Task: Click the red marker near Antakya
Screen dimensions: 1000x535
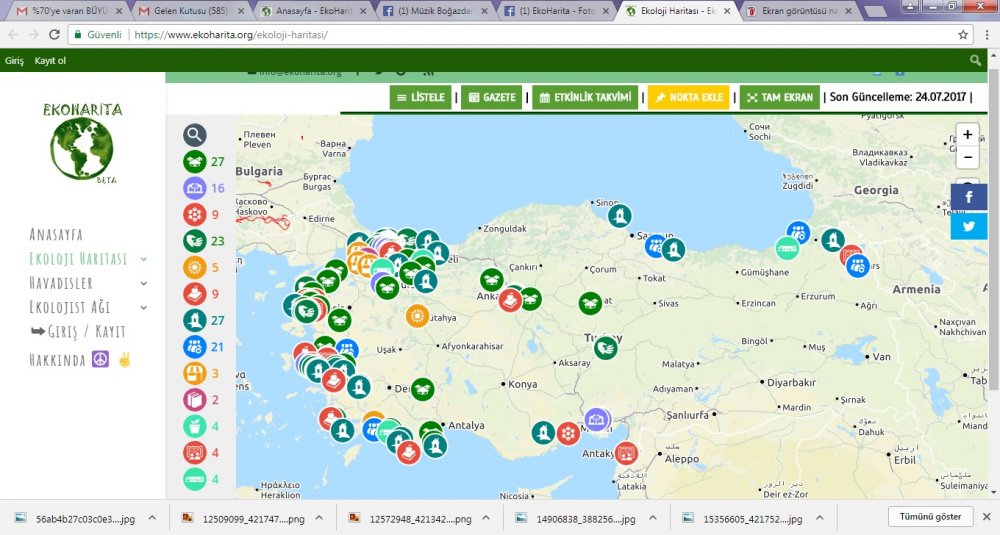Action: point(626,453)
